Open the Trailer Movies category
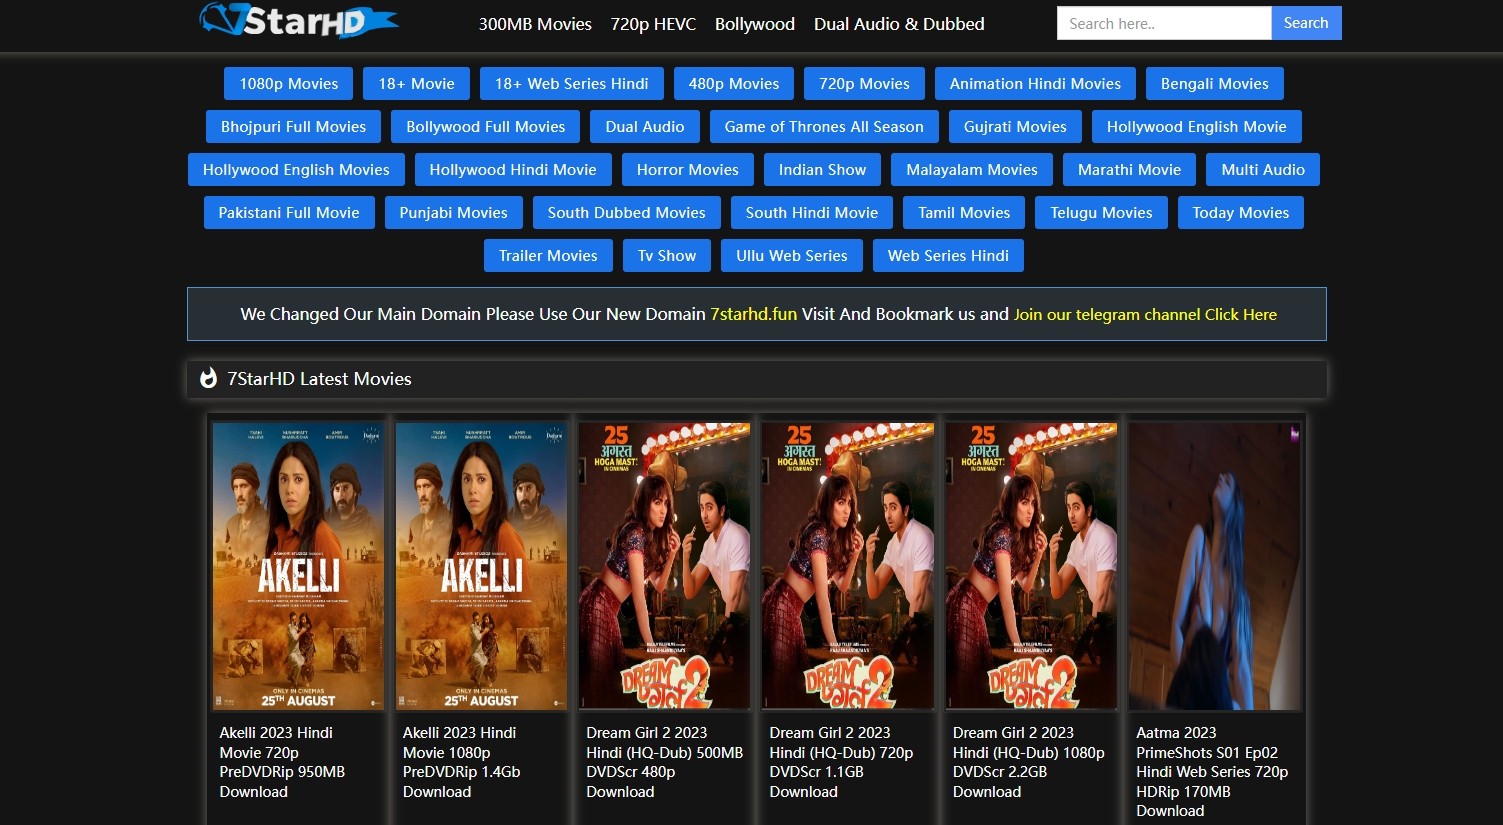The image size is (1503, 825). pos(548,256)
